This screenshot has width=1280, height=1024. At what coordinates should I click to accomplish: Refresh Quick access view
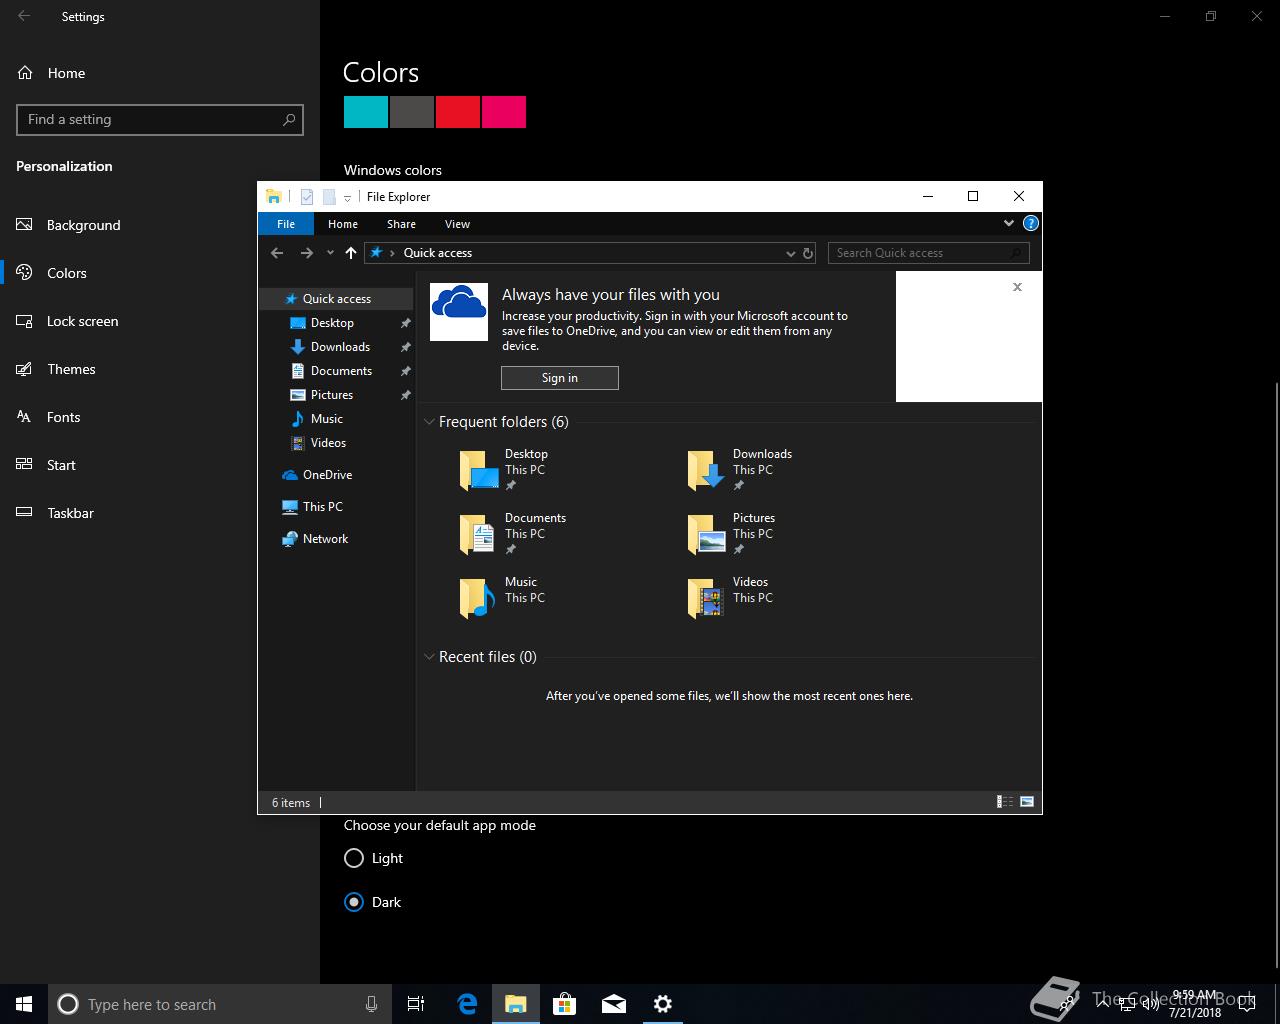(x=808, y=253)
